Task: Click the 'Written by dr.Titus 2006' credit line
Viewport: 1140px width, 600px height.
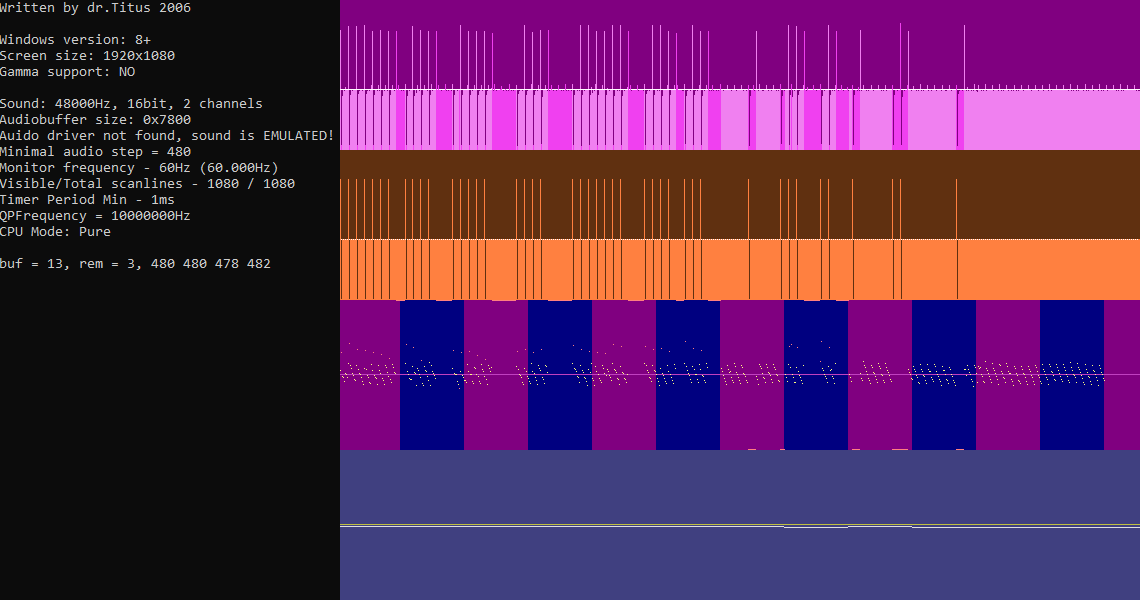Action: 95,8
